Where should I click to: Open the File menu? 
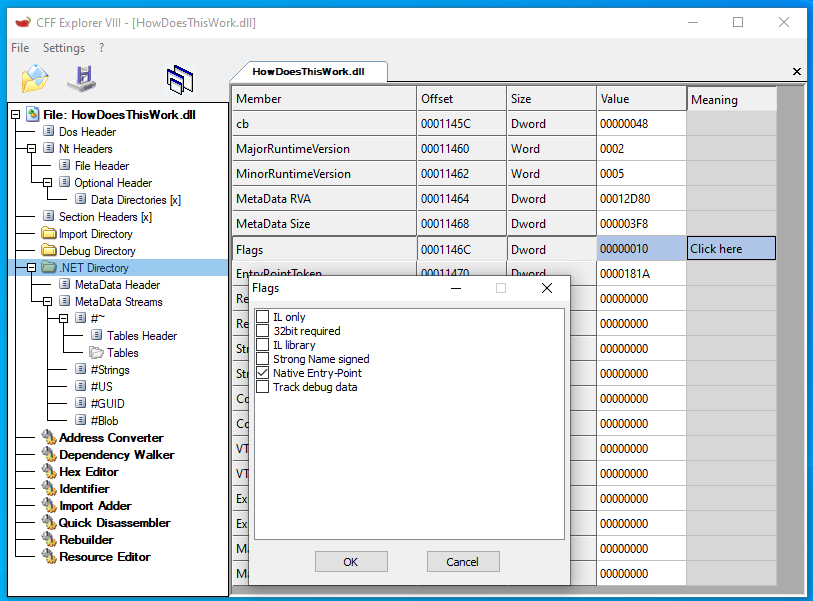point(20,48)
